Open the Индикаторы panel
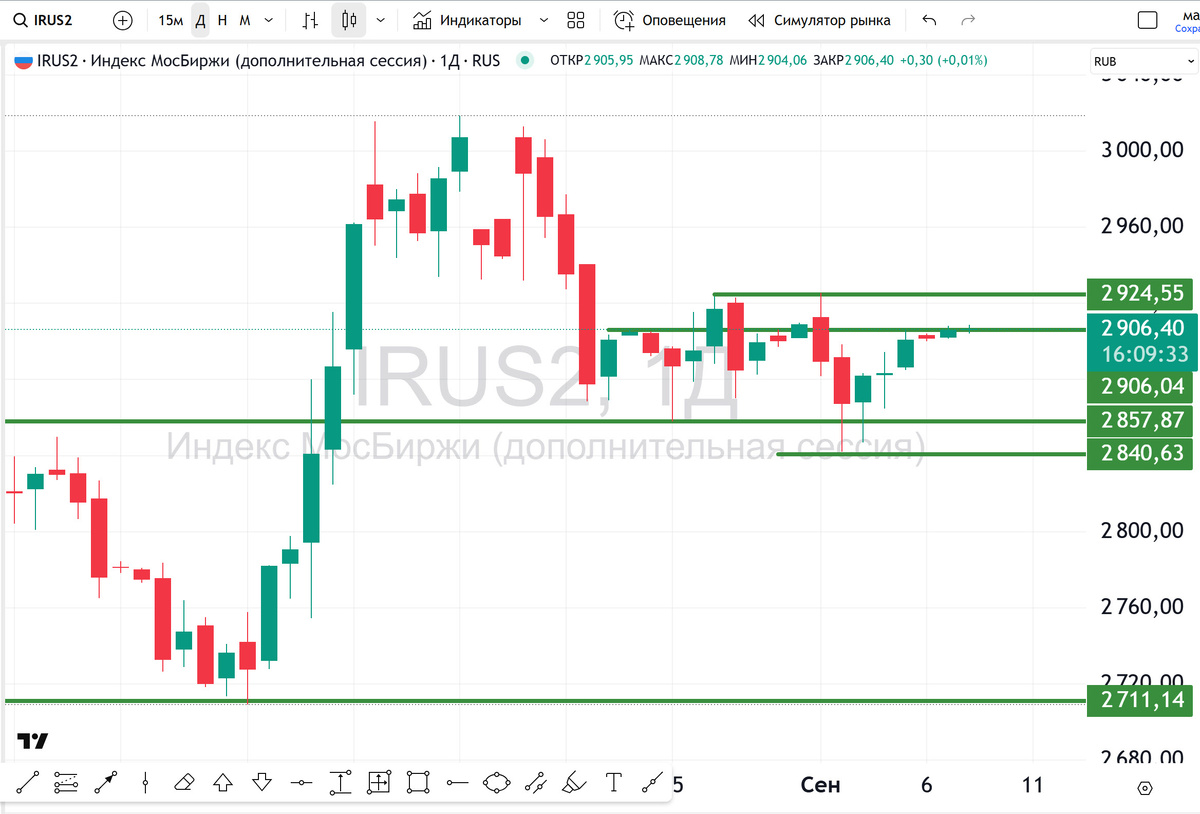The image size is (1200, 814). tap(467, 20)
